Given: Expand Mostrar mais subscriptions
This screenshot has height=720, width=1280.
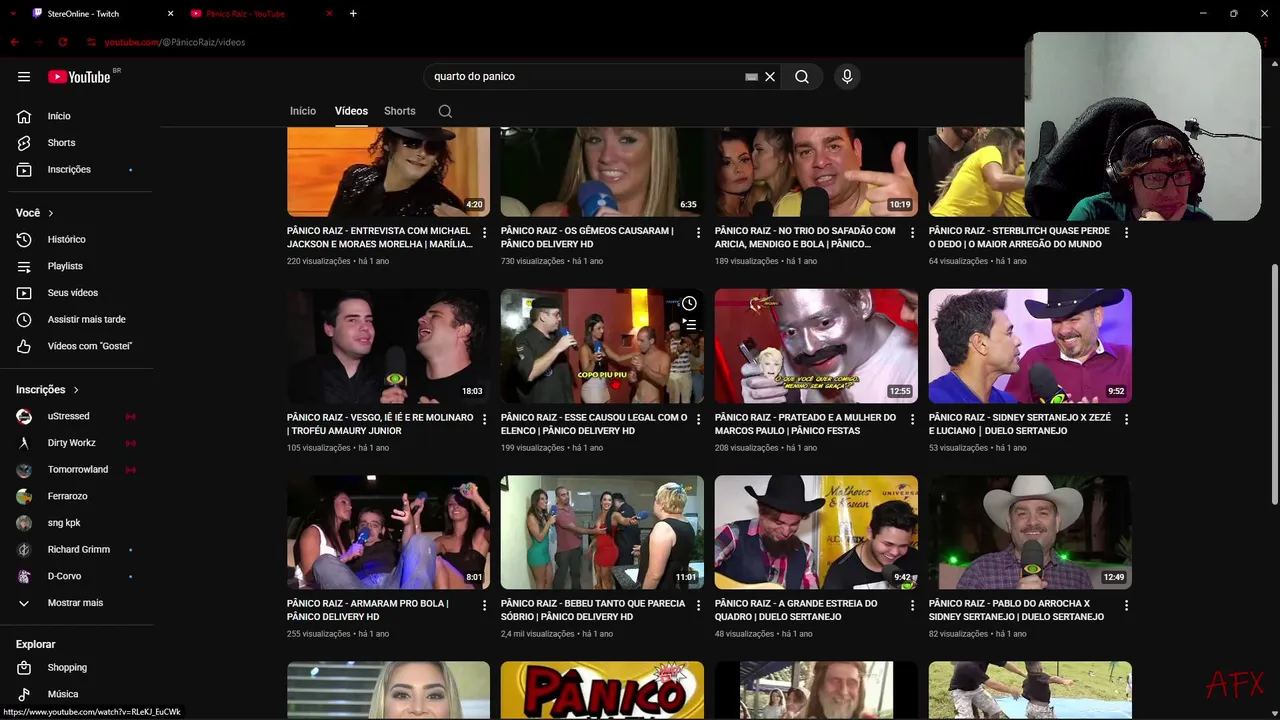Looking at the screenshot, I should tap(78, 603).
